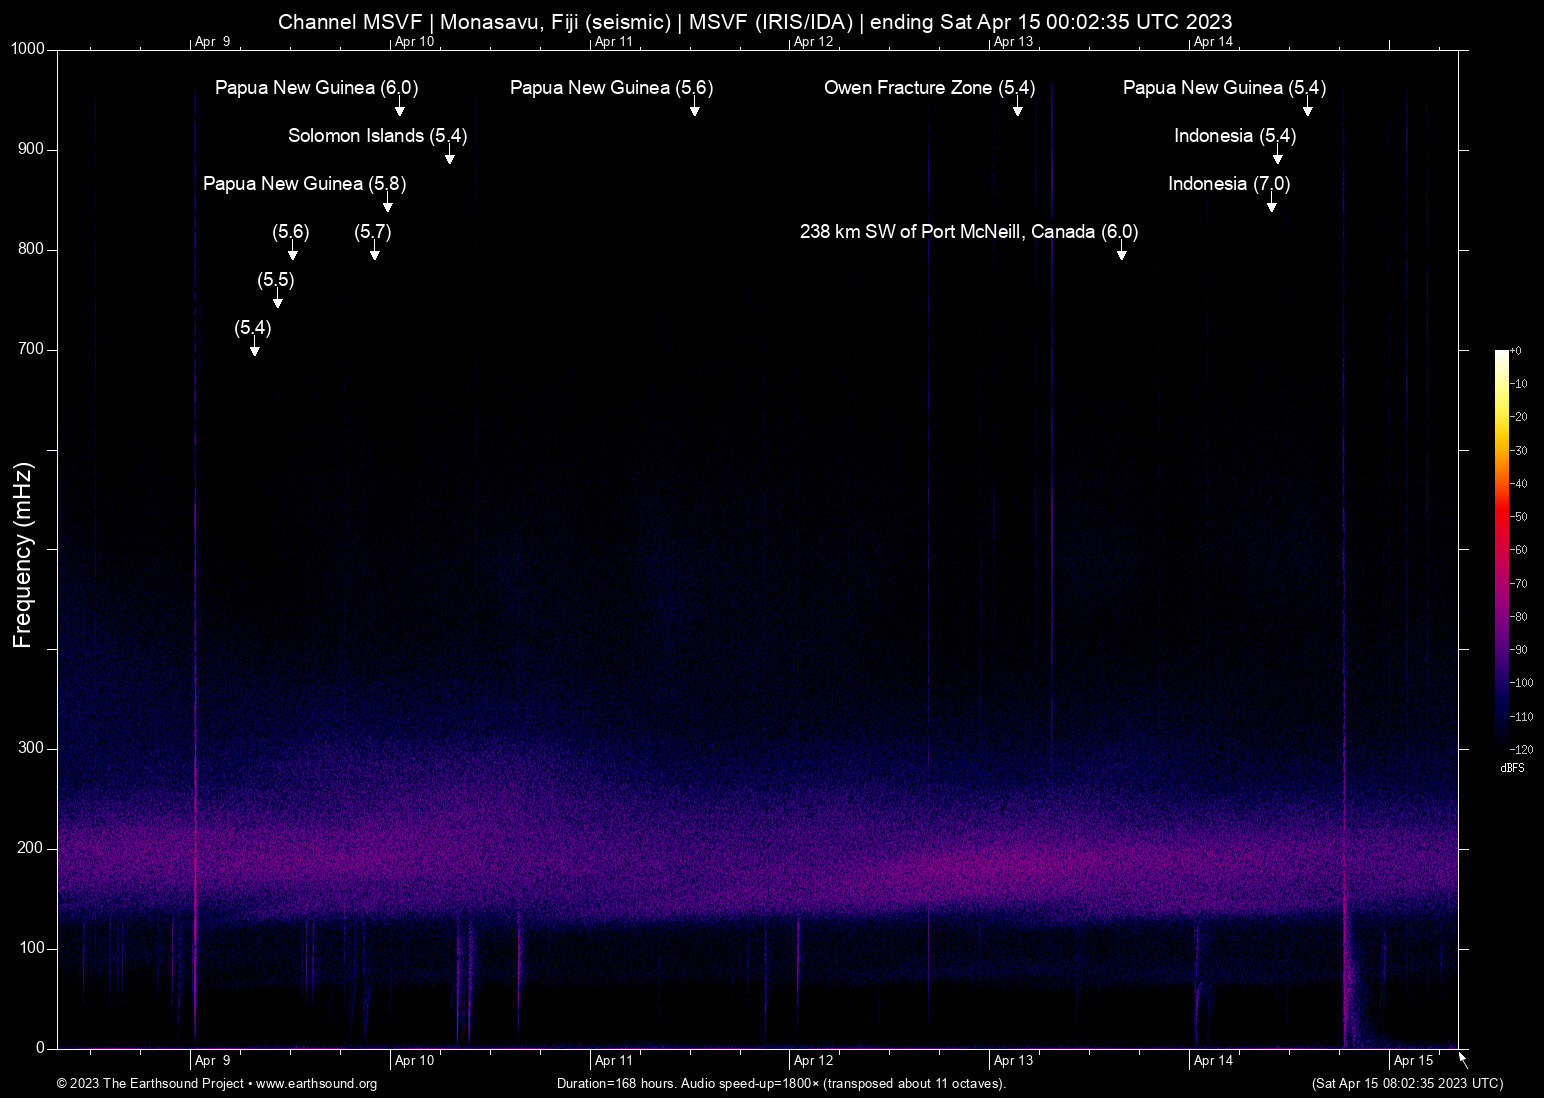Click the arrow under the standalone (5.5) label
The height and width of the screenshot is (1098, 1544).
[277, 300]
